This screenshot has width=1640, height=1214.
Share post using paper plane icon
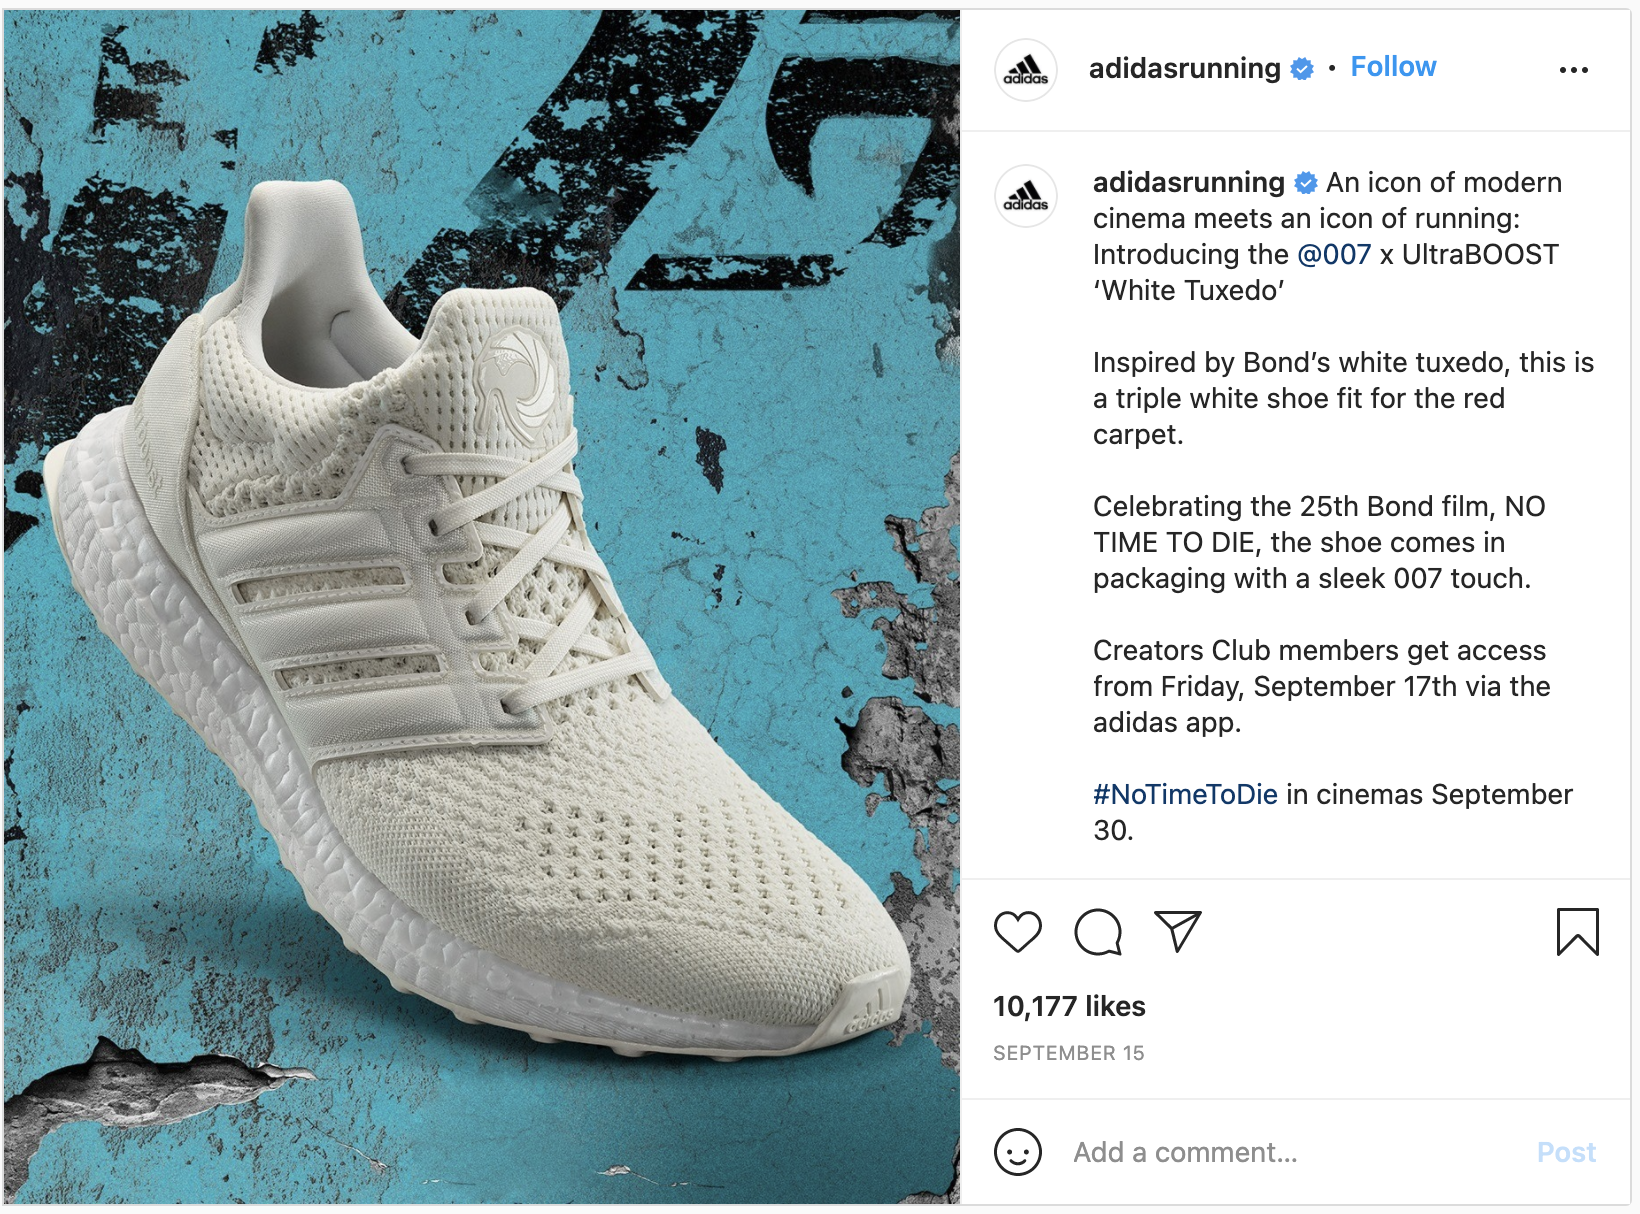[x=1178, y=931]
